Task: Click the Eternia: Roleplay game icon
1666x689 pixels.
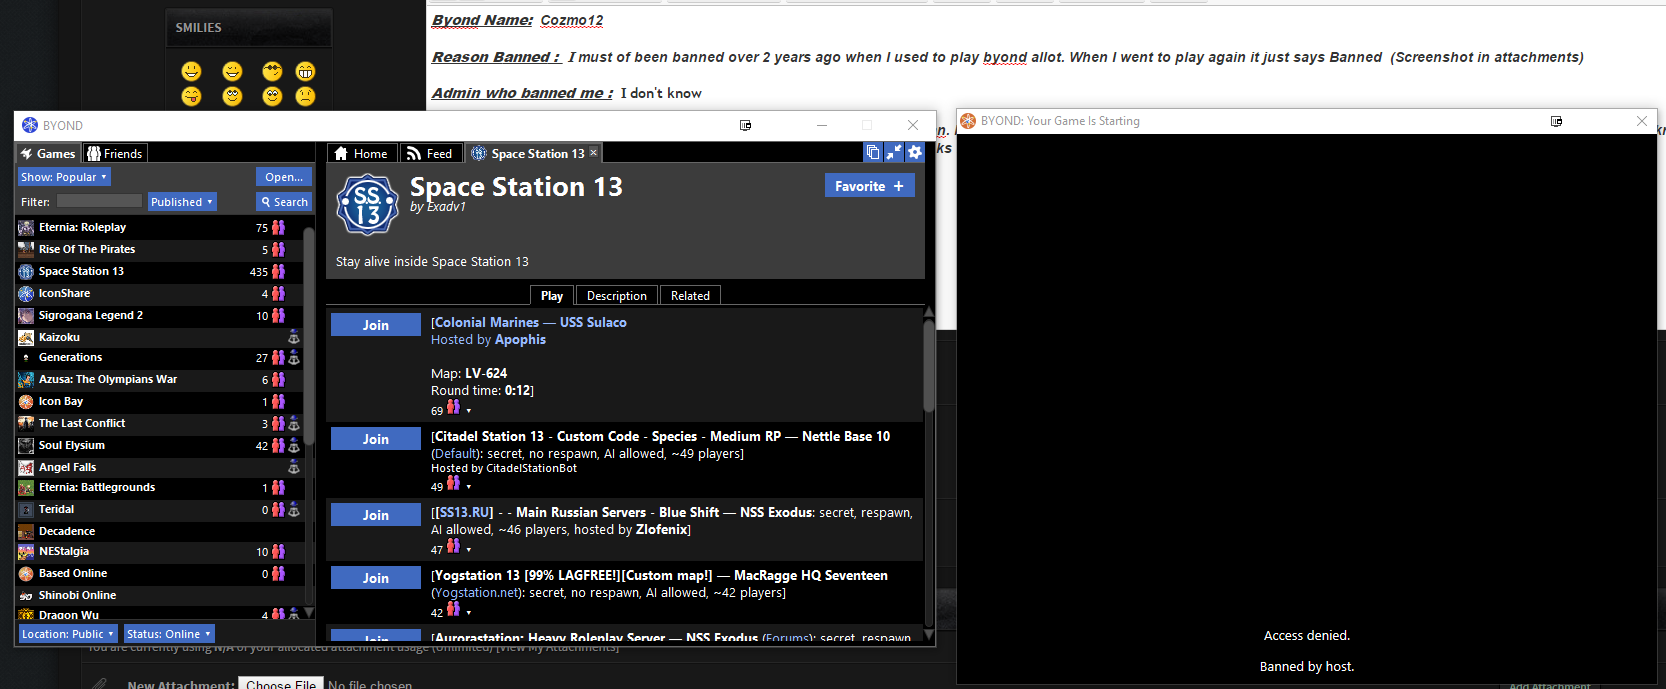Action: point(26,228)
